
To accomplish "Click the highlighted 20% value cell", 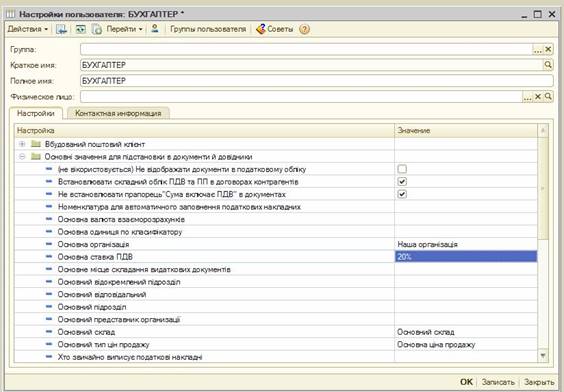I will click(466, 257).
